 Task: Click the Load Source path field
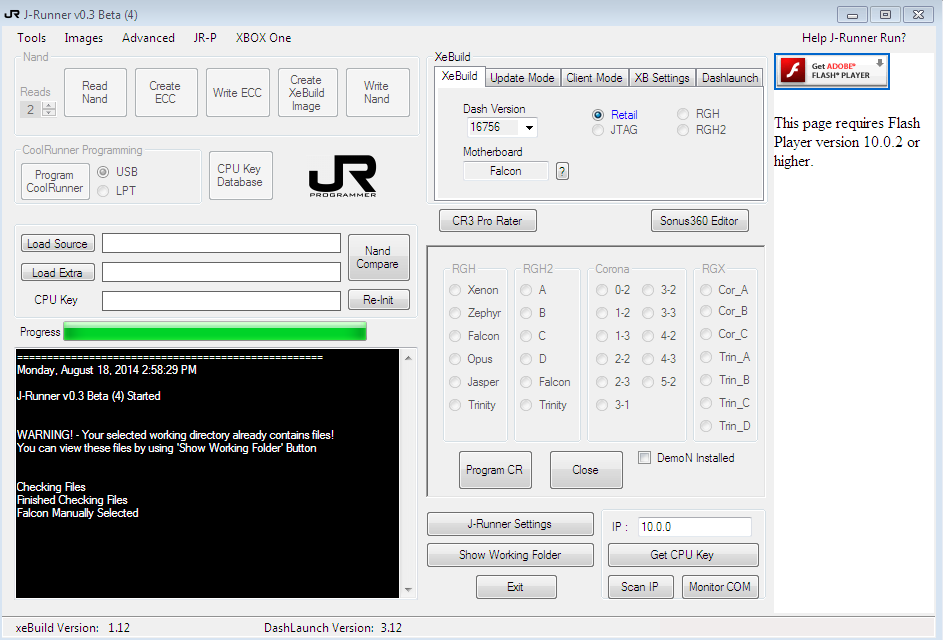221,244
